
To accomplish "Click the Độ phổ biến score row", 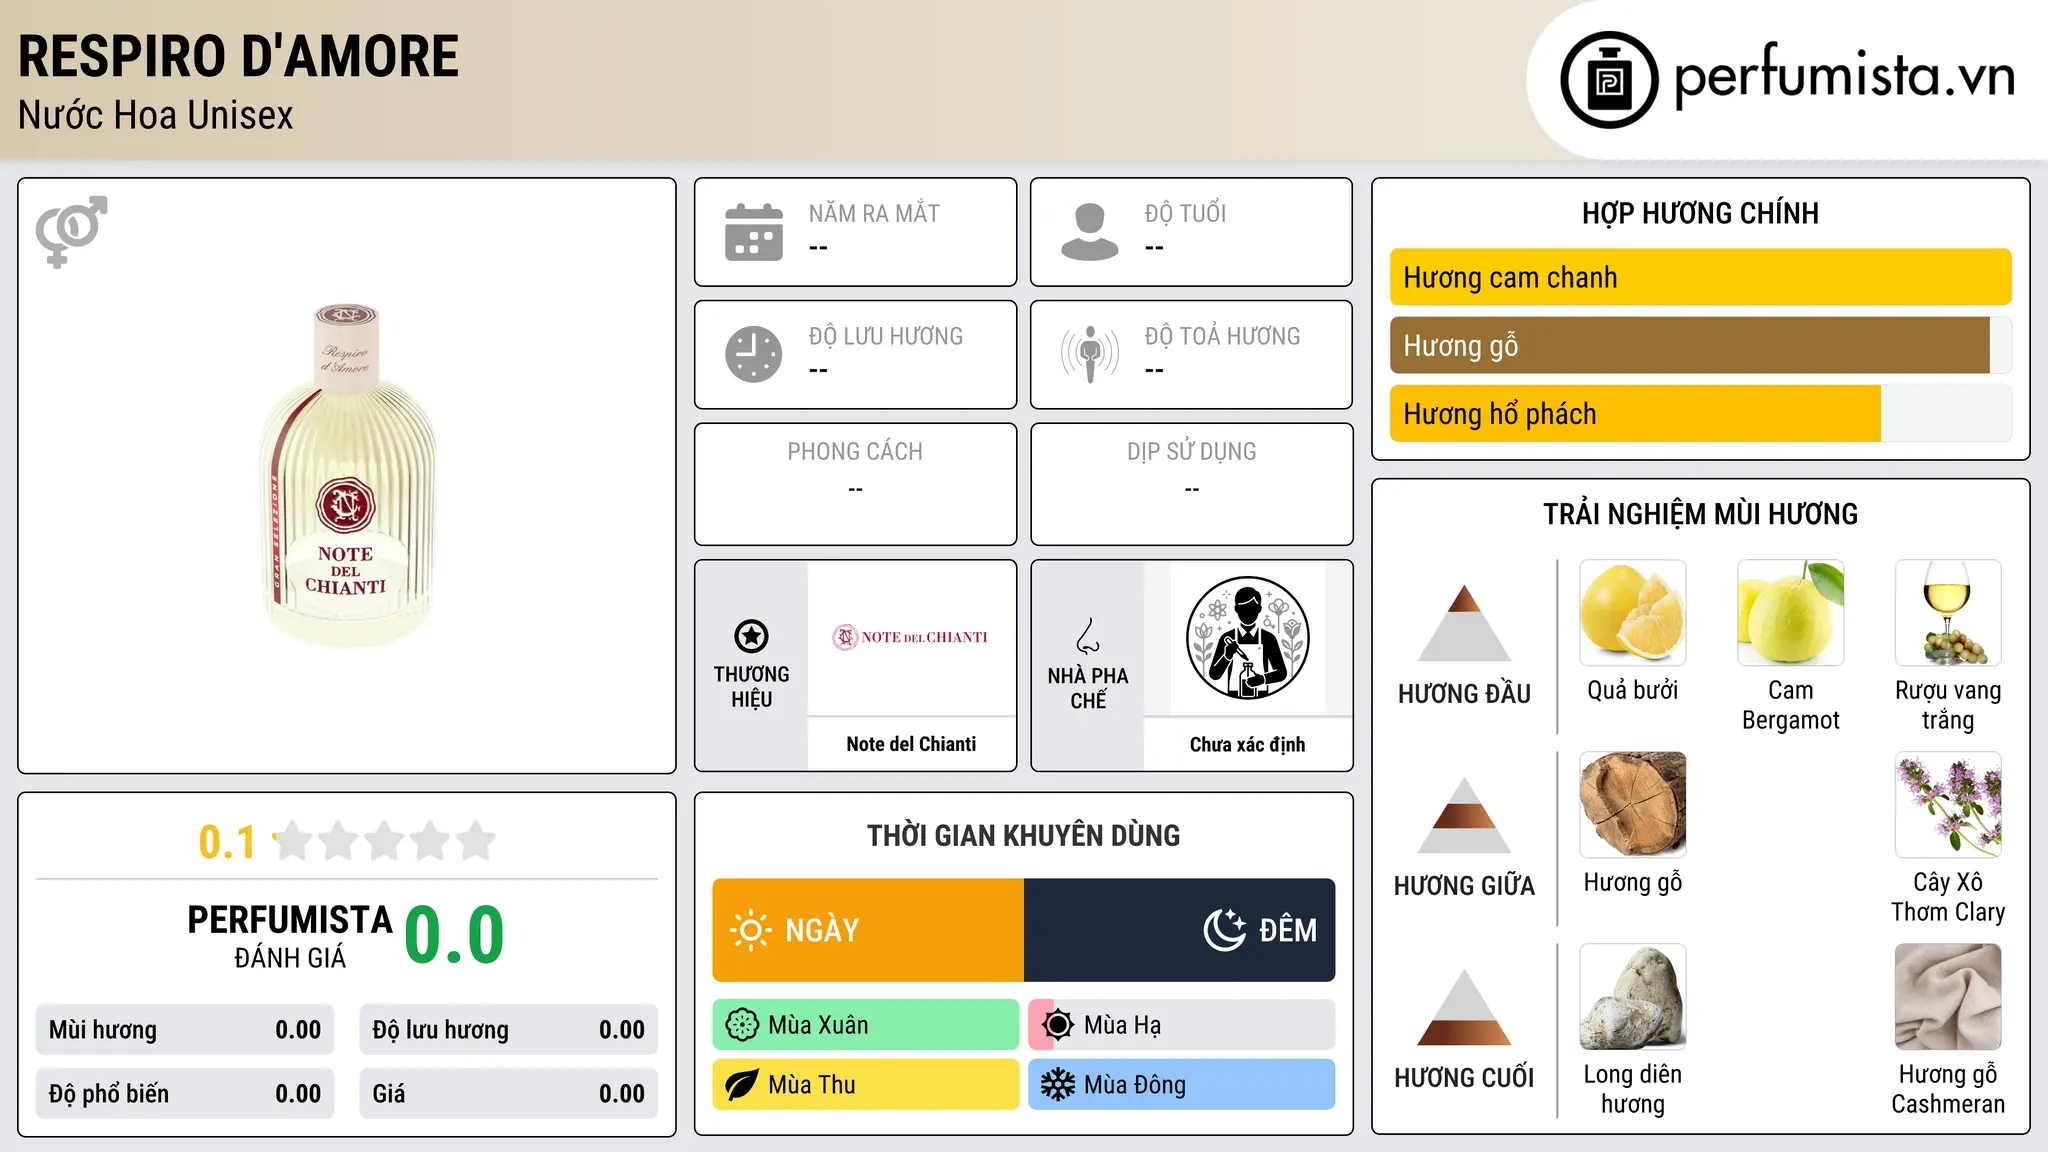I will pyautogui.click(x=185, y=1094).
